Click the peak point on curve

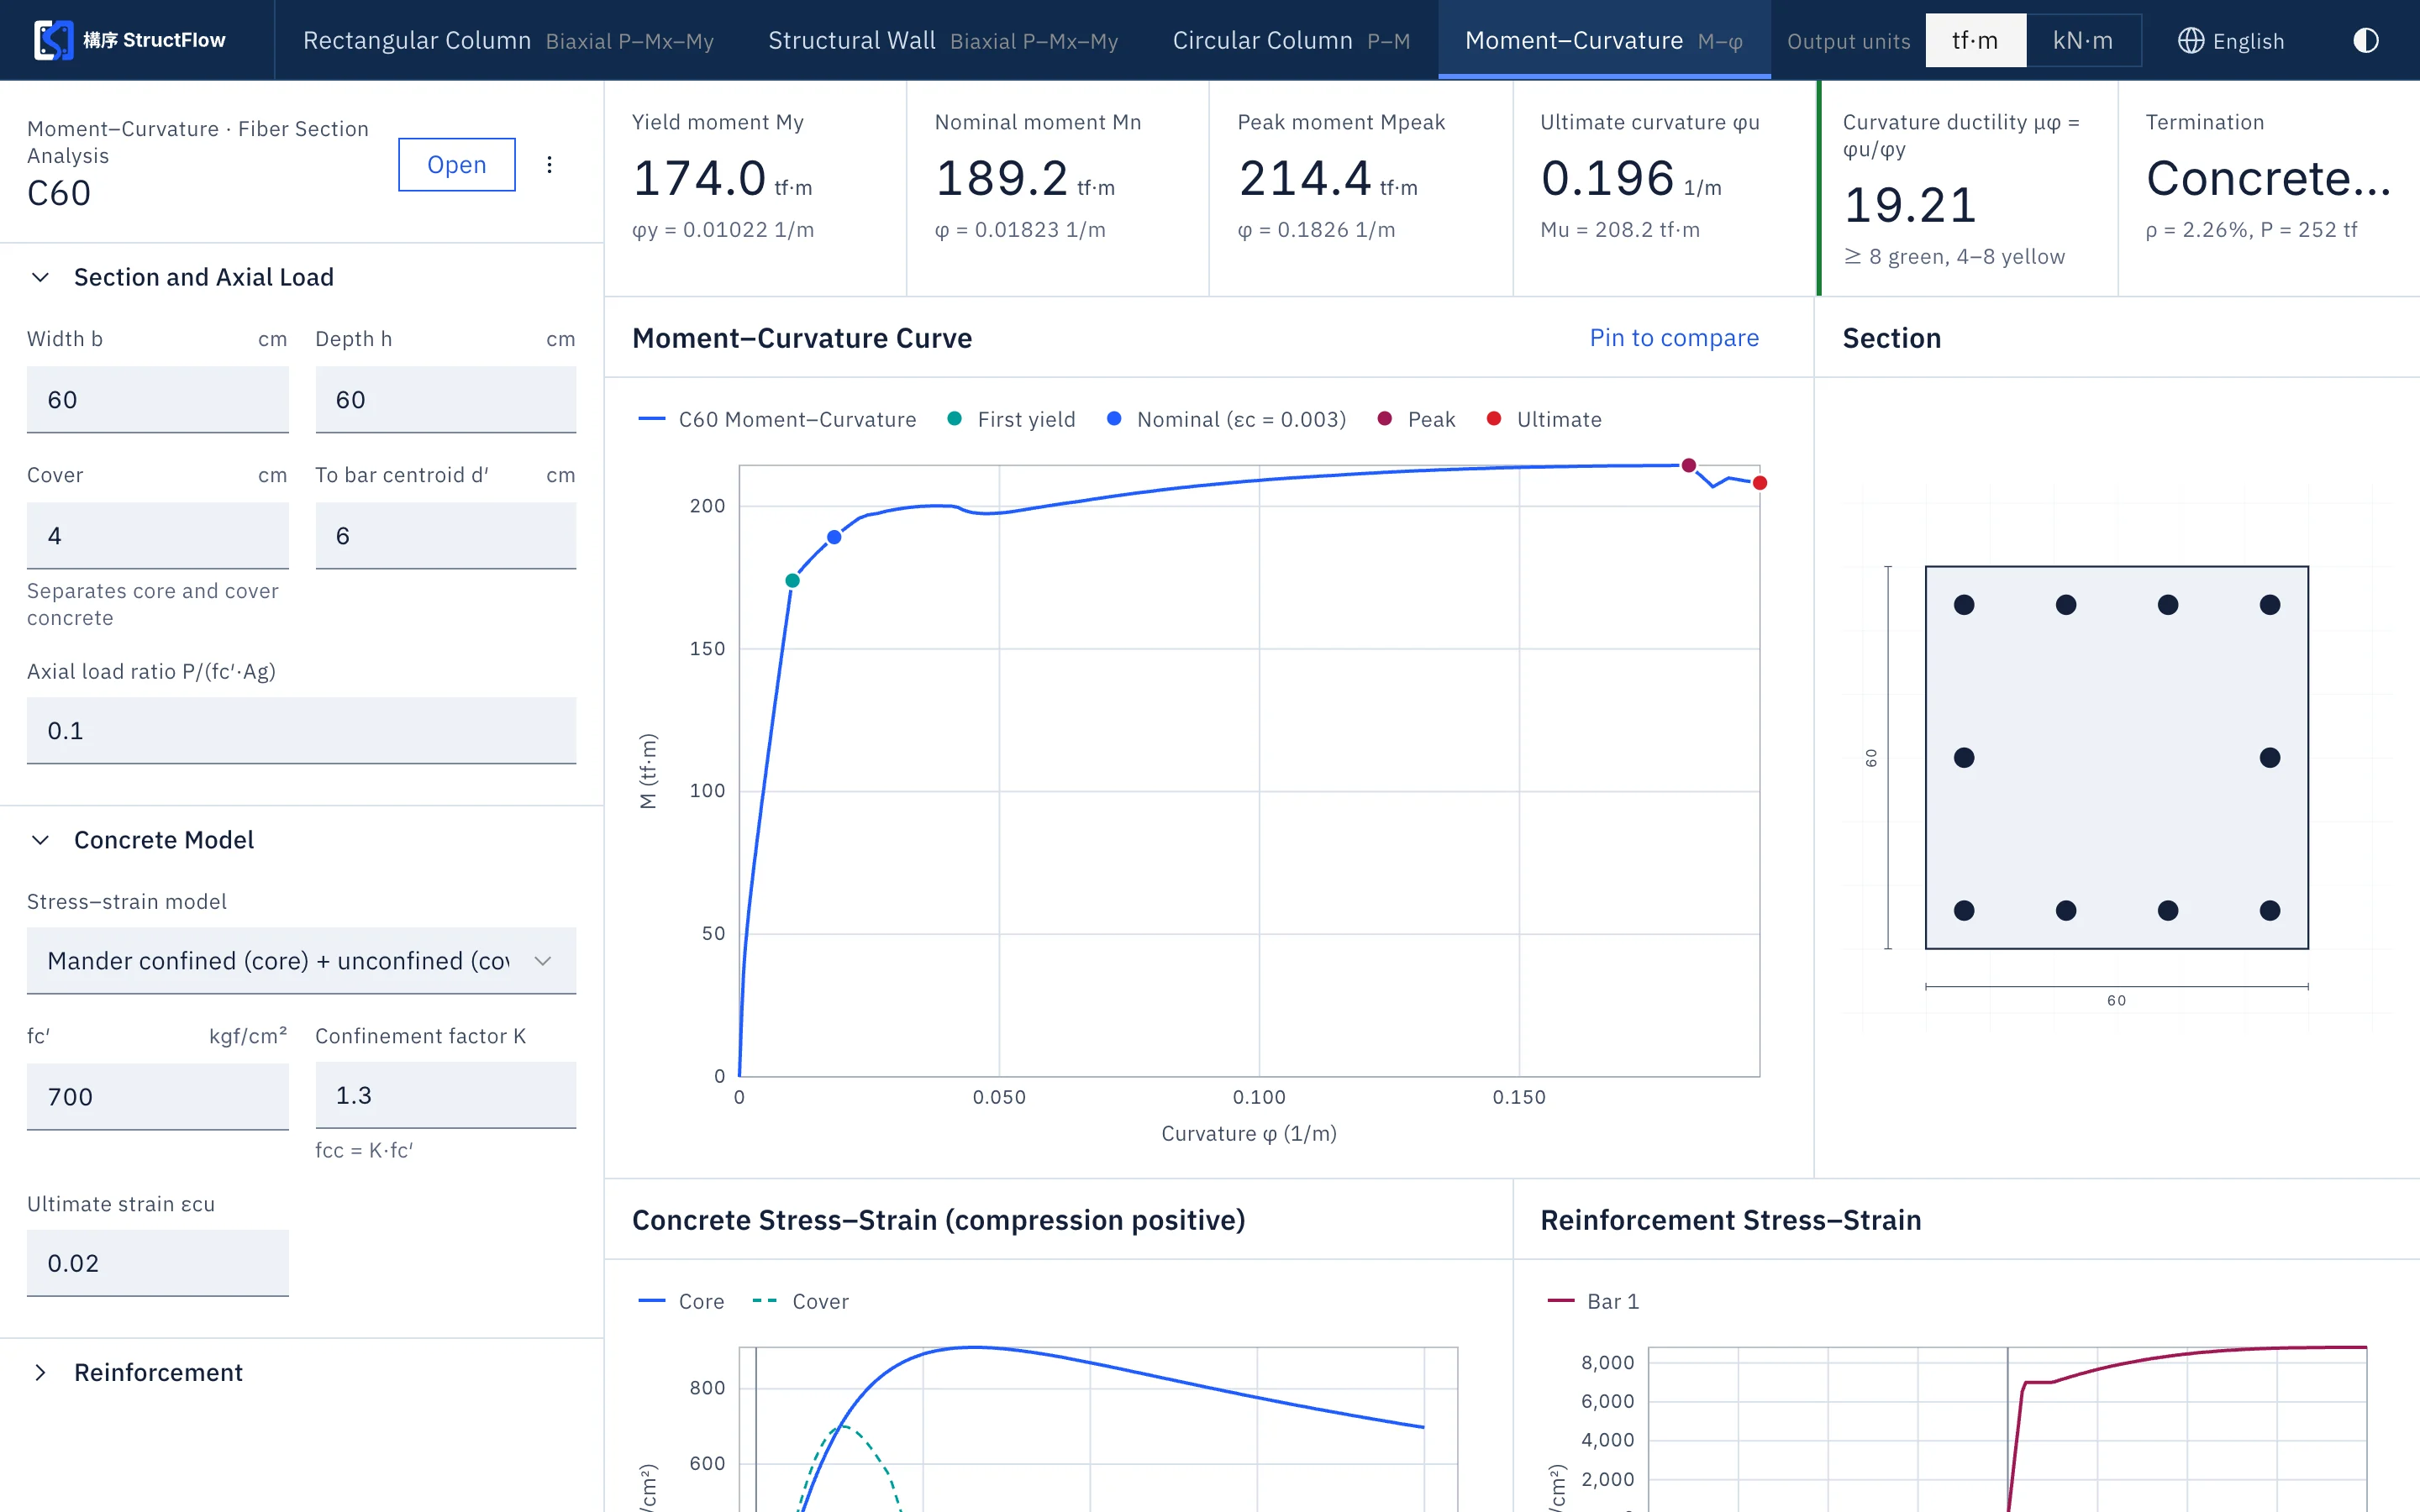pos(1689,466)
